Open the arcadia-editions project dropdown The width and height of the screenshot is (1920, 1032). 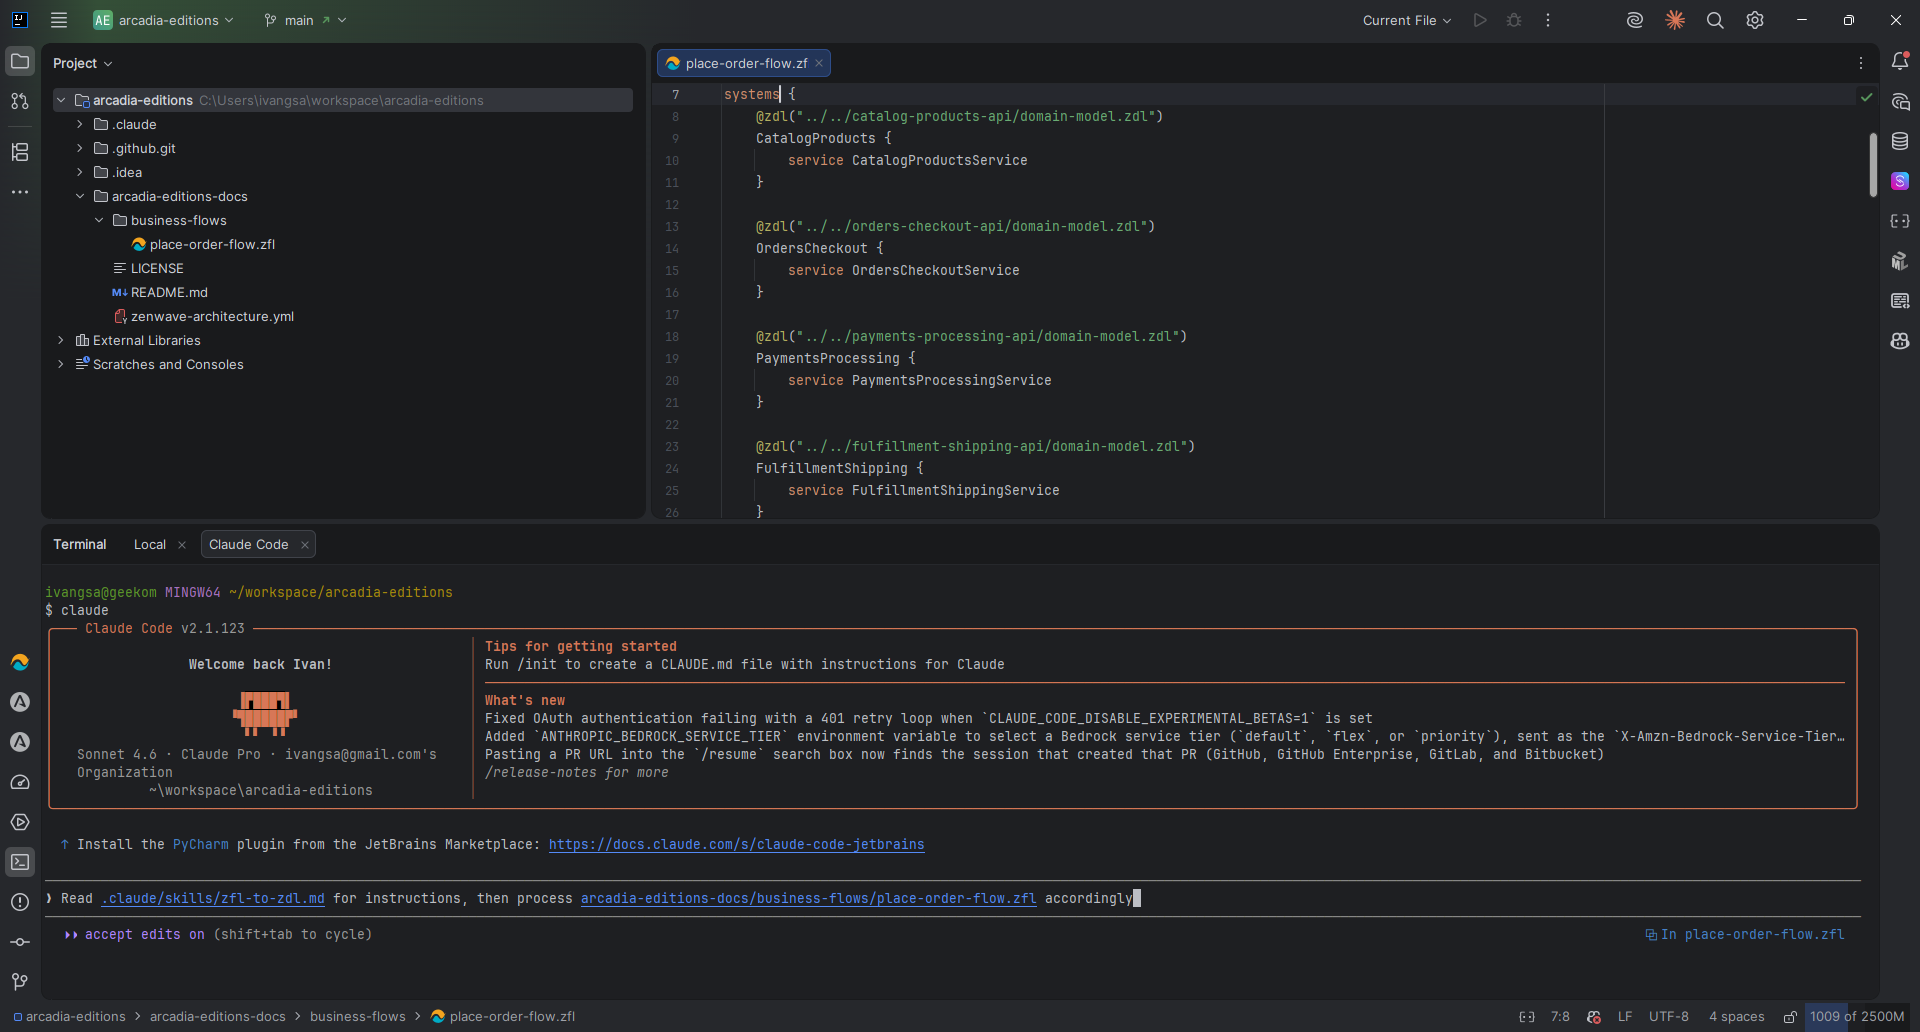point(164,20)
